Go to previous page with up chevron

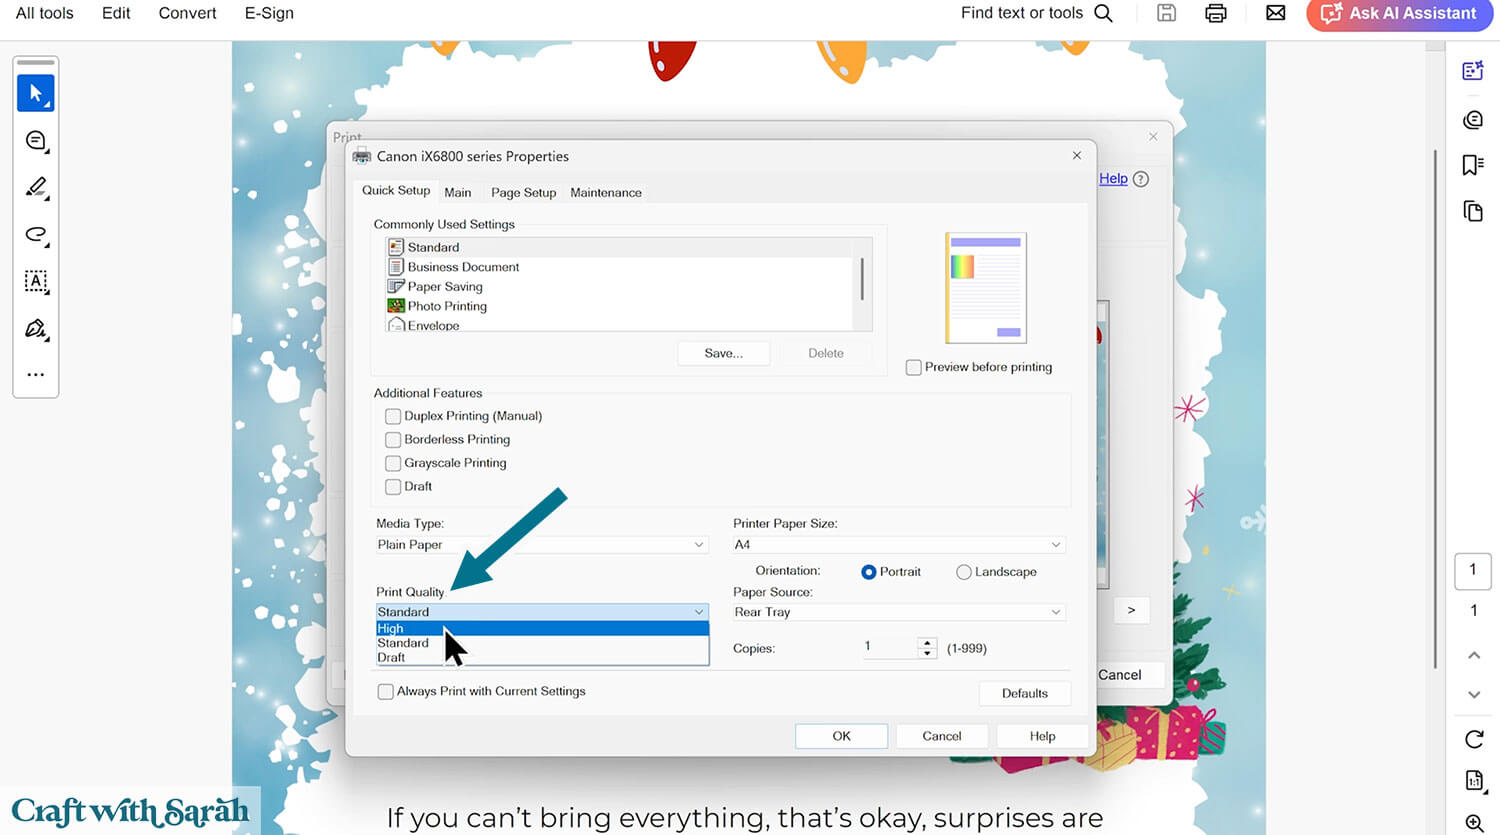coord(1474,655)
